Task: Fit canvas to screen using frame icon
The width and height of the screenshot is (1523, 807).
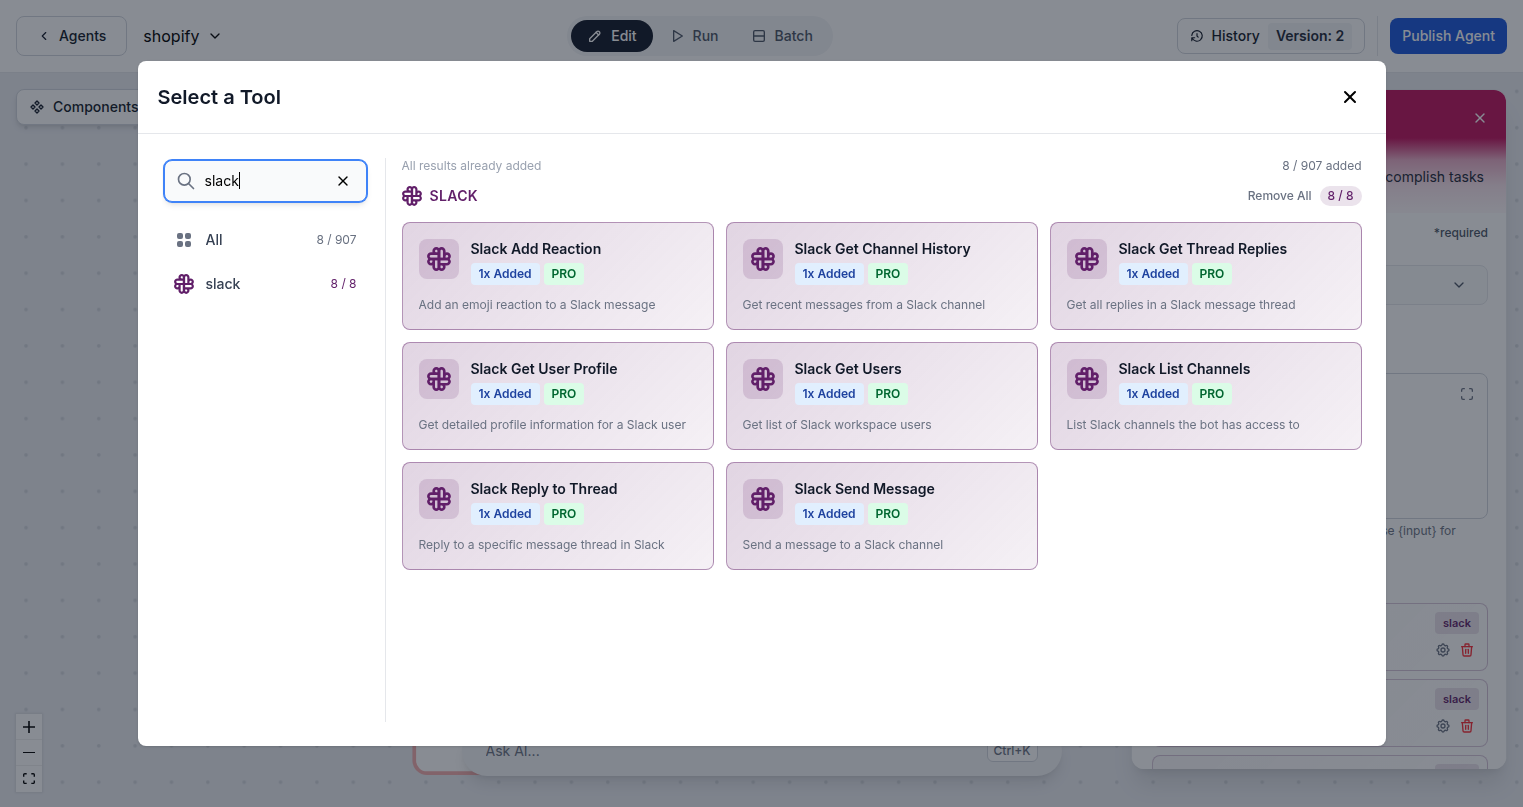Action: [28, 779]
